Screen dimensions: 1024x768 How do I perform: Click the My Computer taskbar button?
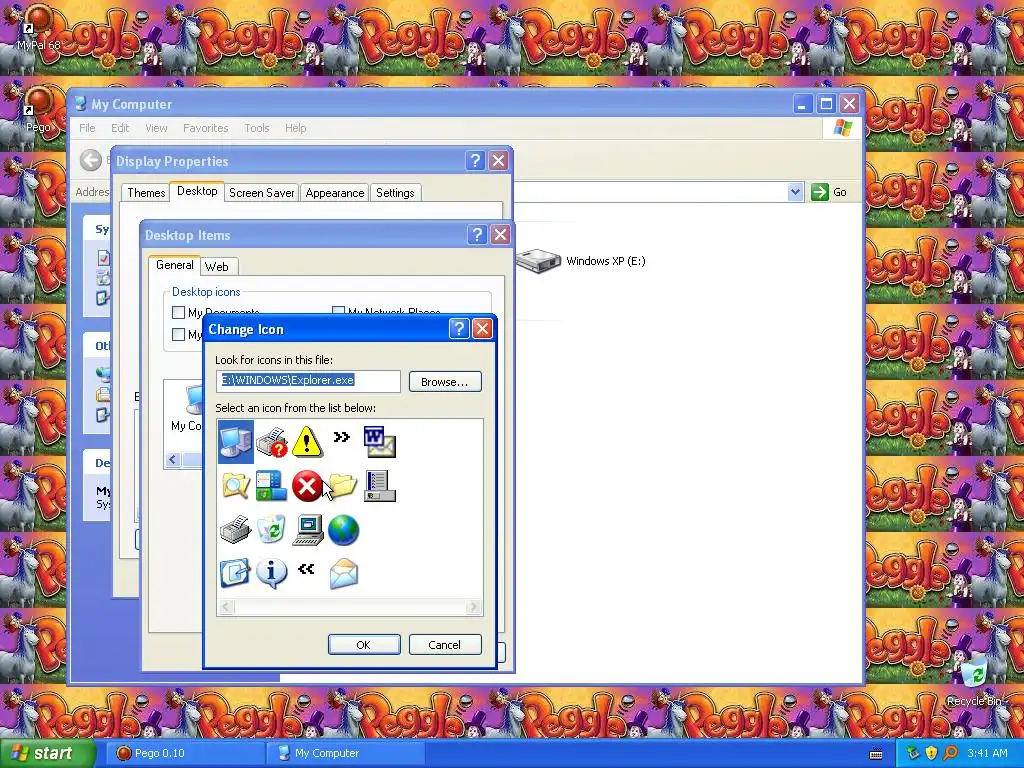point(345,754)
